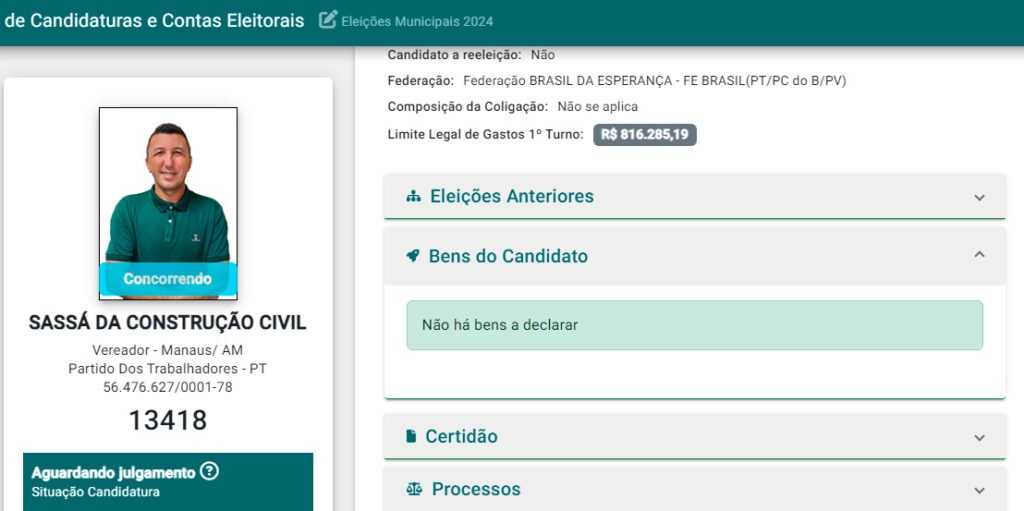1024x511 pixels.
Task: Click the Candidaturas e Contas Eleitorais page title
Action: [x=154, y=20]
